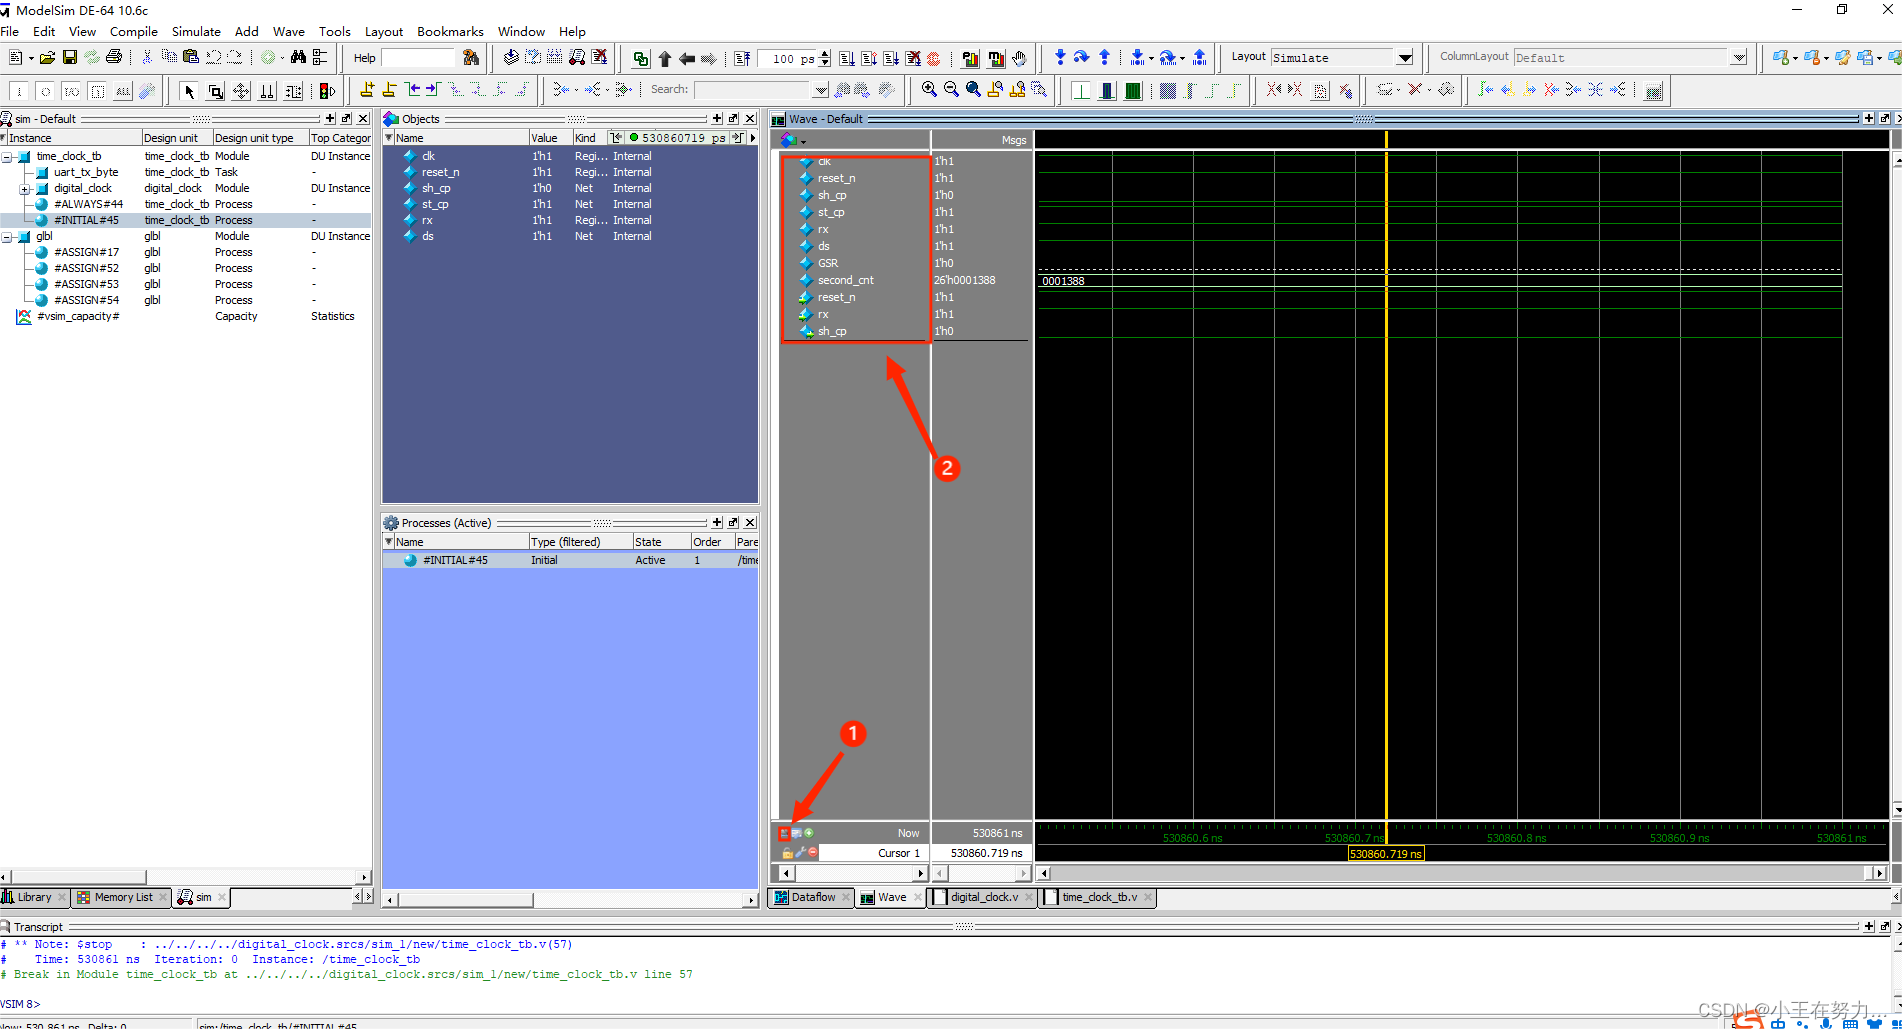This screenshot has height=1029, width=1902.
Task: Click the Paste clipboard icon
Action: [x=191, y=58]
